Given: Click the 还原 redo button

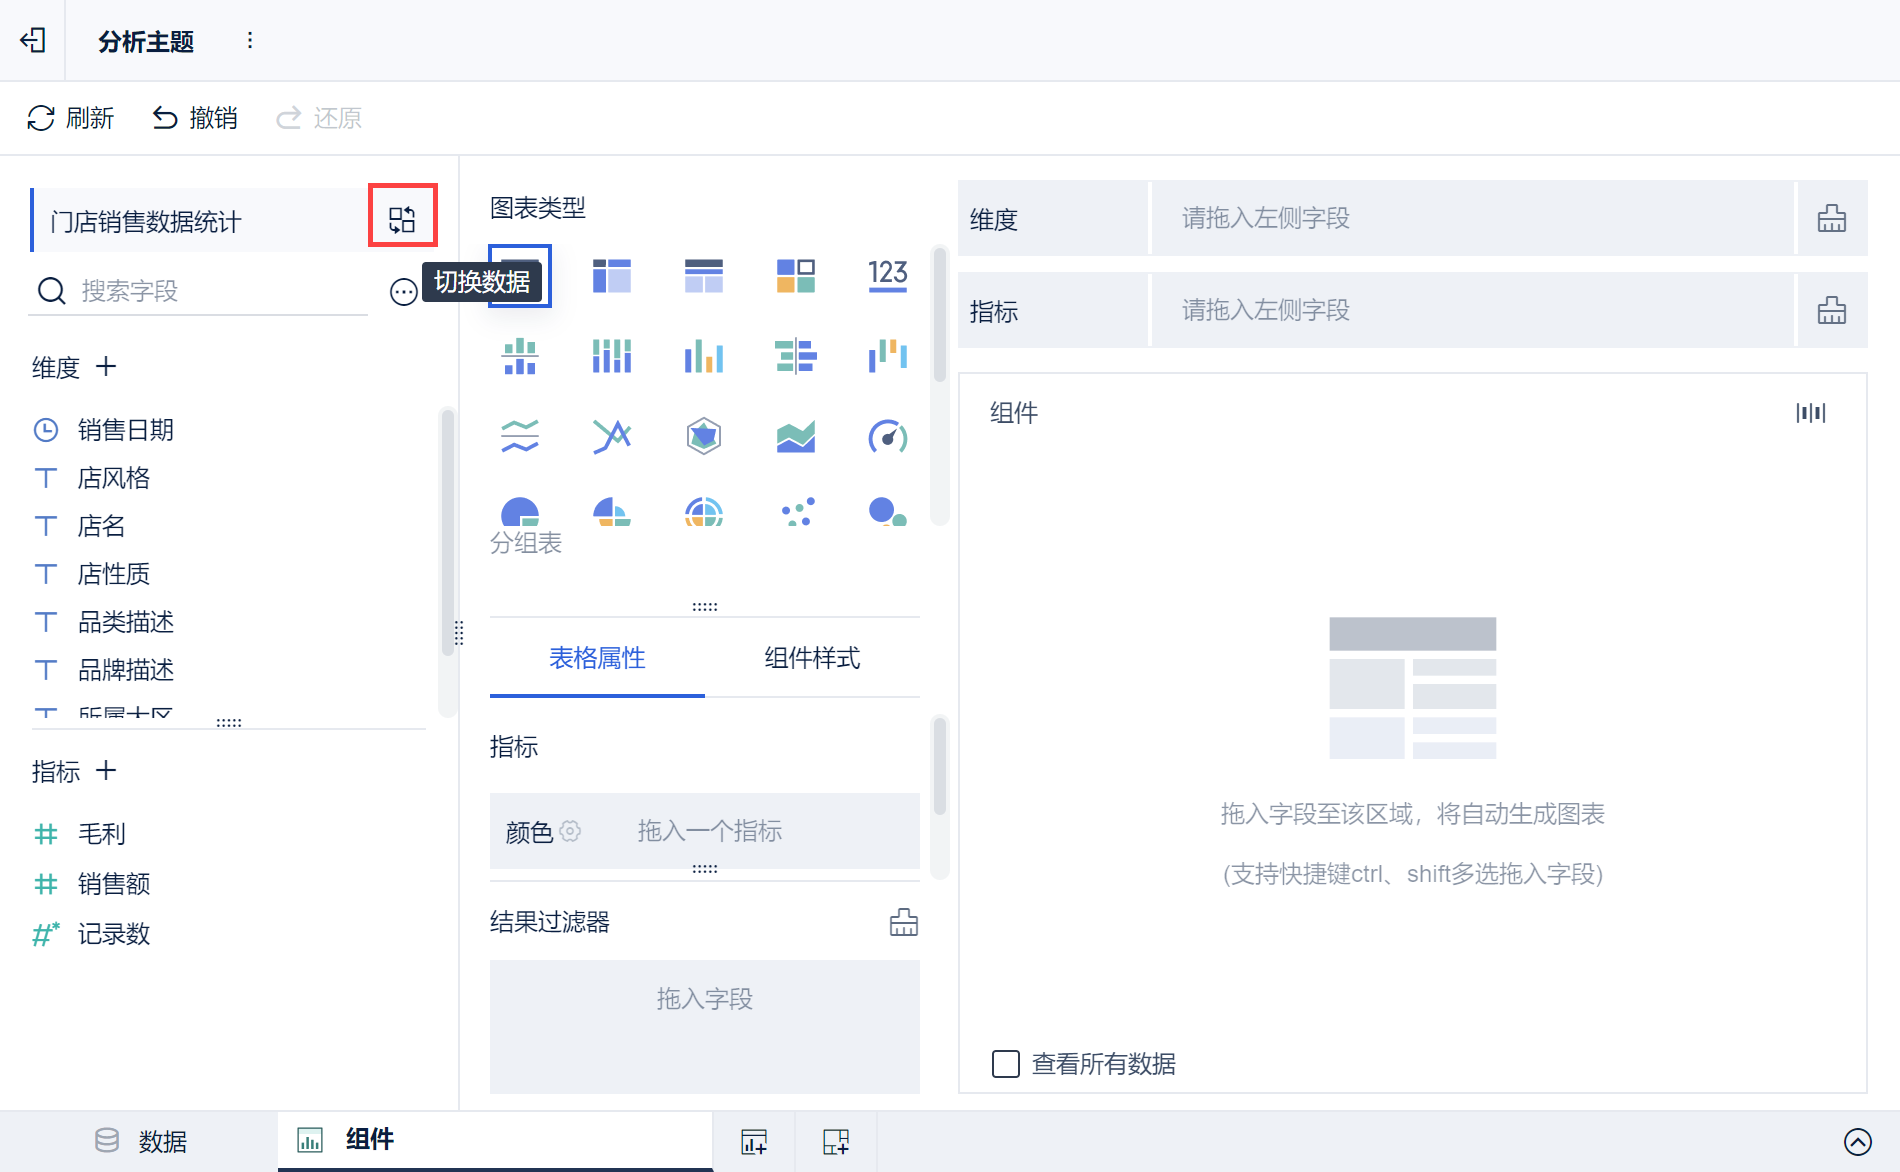Looking at the screenshot, I should pos(319,118).
